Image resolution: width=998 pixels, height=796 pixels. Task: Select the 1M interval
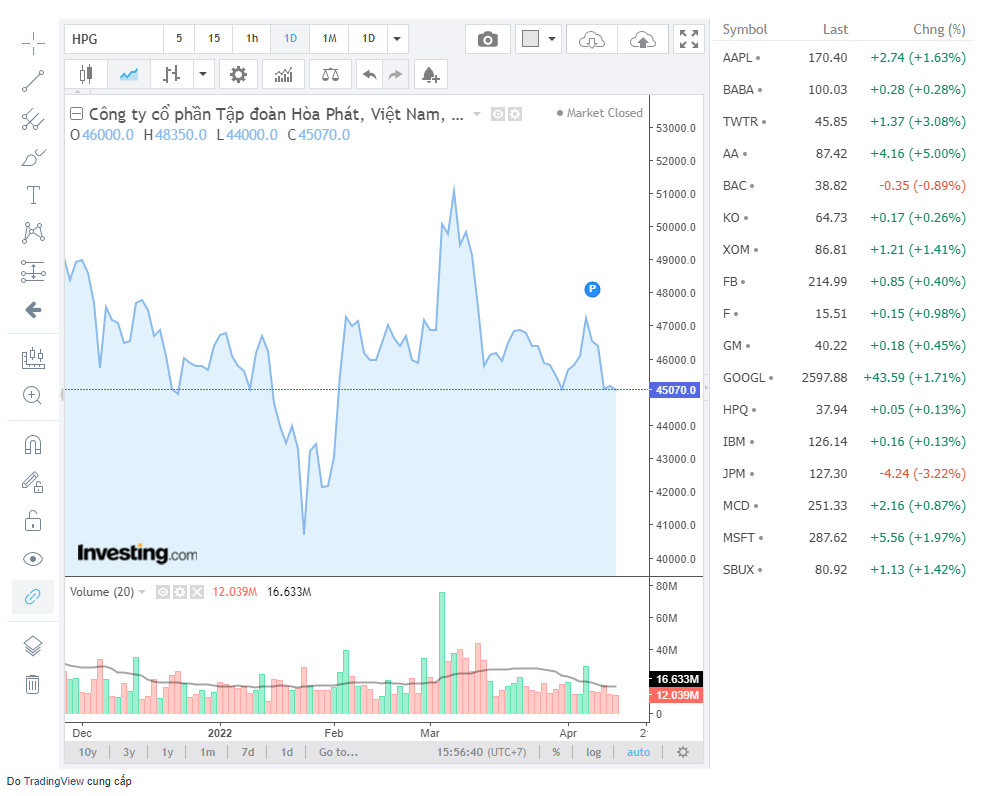click(329, 39)
